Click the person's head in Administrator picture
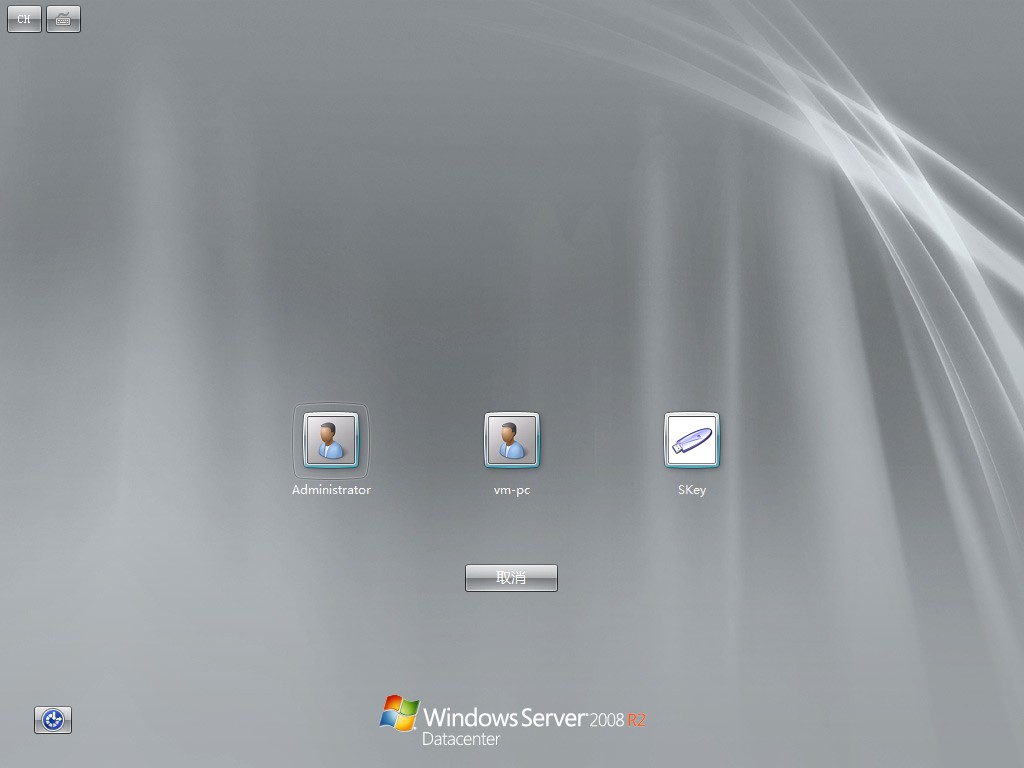The width and height of the screenshot is (1024, 768). [x=329, y=432]
